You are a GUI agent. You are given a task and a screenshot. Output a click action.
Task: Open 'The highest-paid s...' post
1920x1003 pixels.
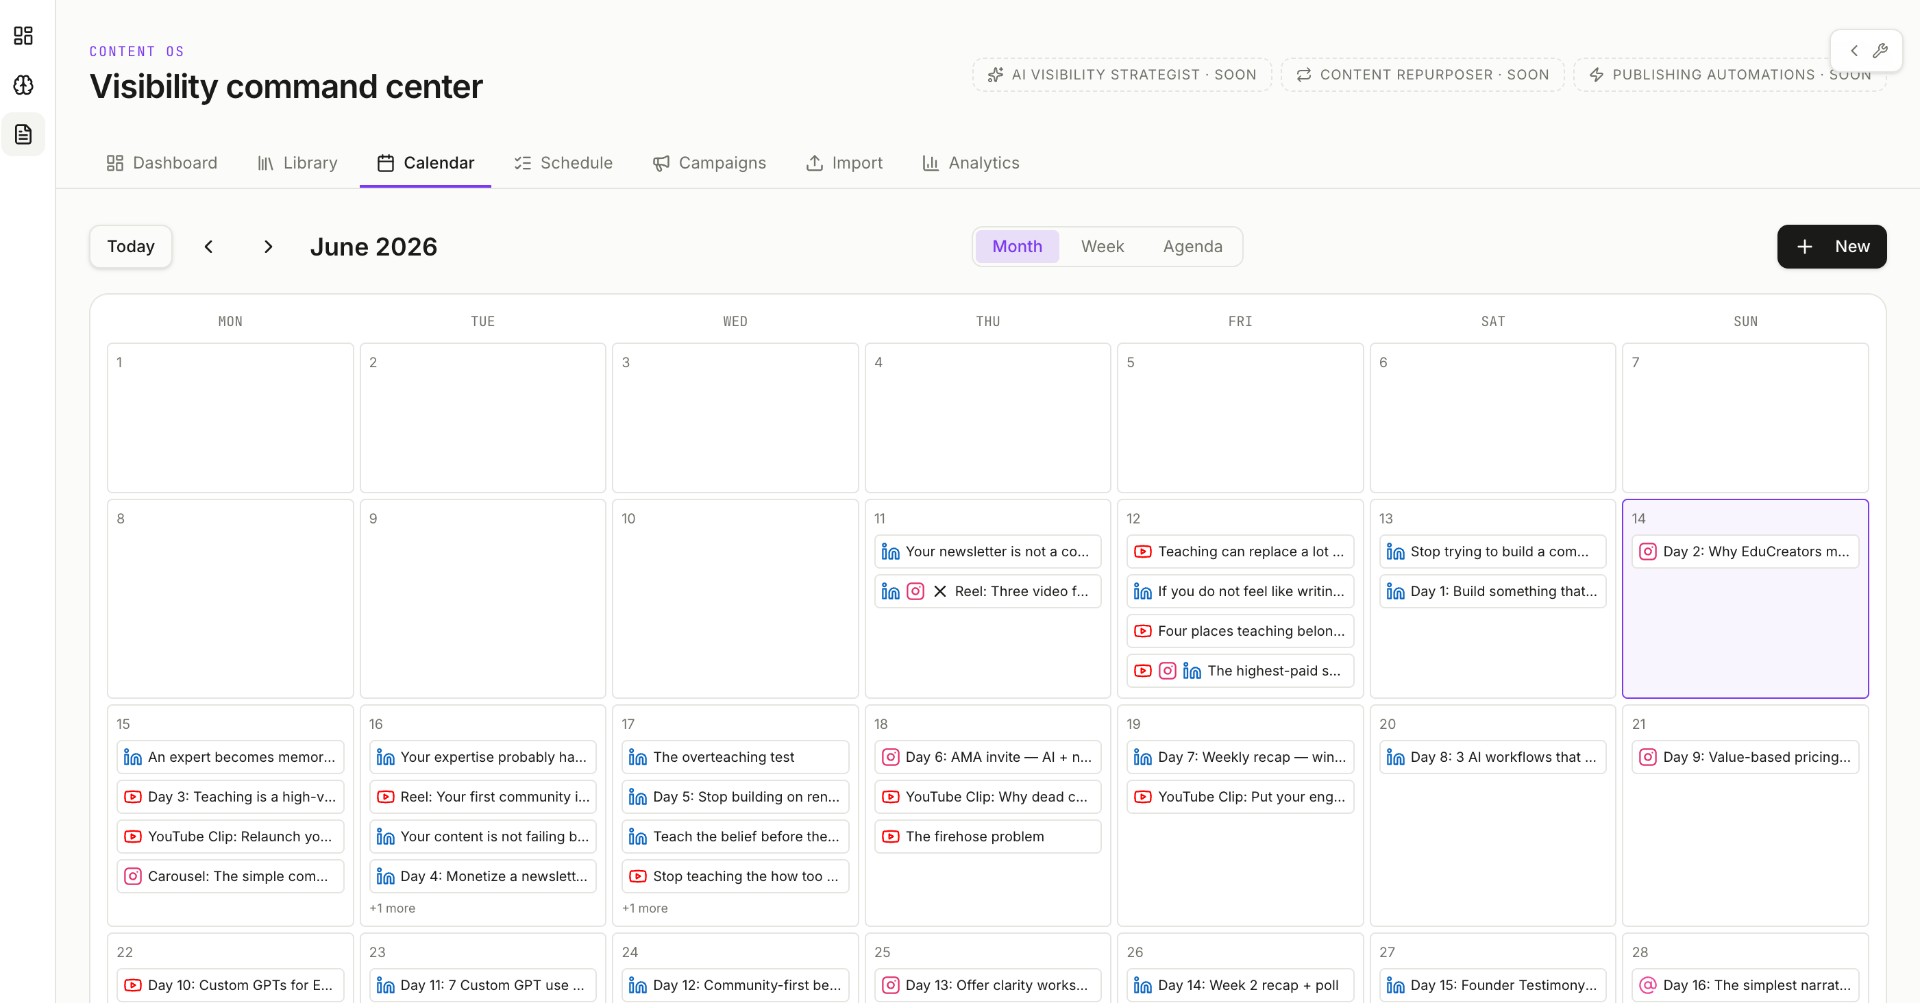[1240, 671]
